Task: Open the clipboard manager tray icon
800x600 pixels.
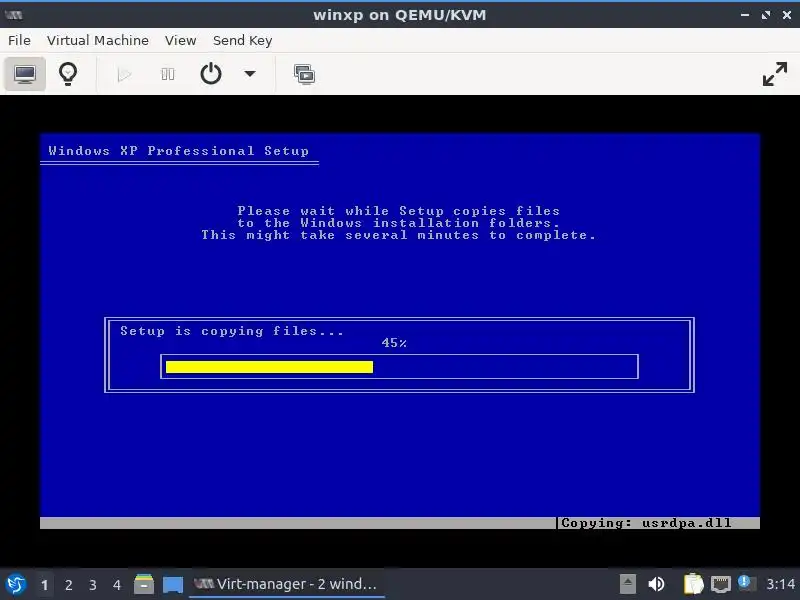Action: tap(693, 584)
